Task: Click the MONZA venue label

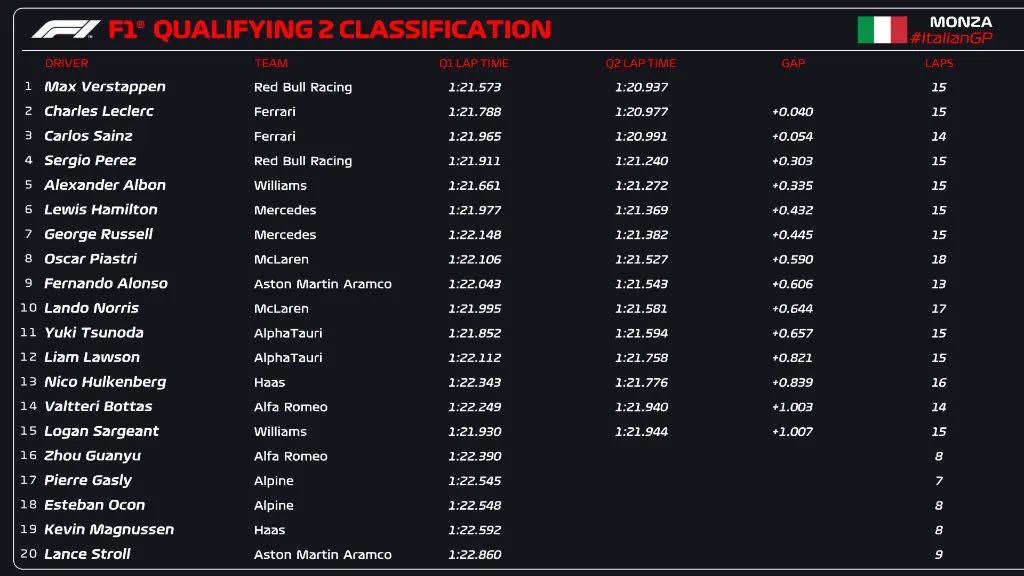Action: tap(960, 22)
